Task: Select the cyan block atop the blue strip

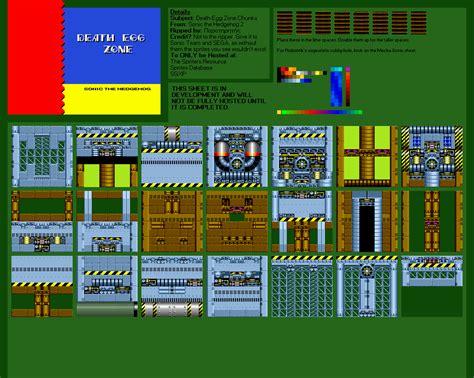Action: tap(336, 69)
